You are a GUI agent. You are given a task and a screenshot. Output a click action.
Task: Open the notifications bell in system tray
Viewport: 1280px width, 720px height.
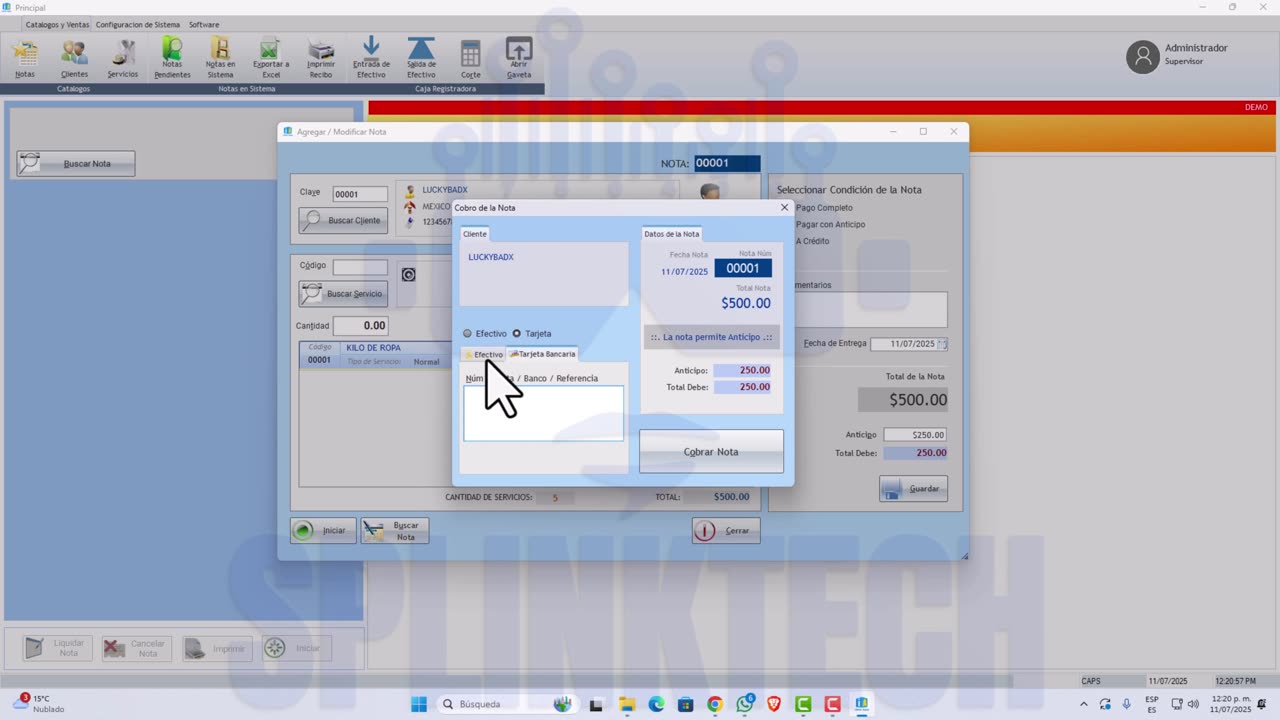tap(1262, 704)
